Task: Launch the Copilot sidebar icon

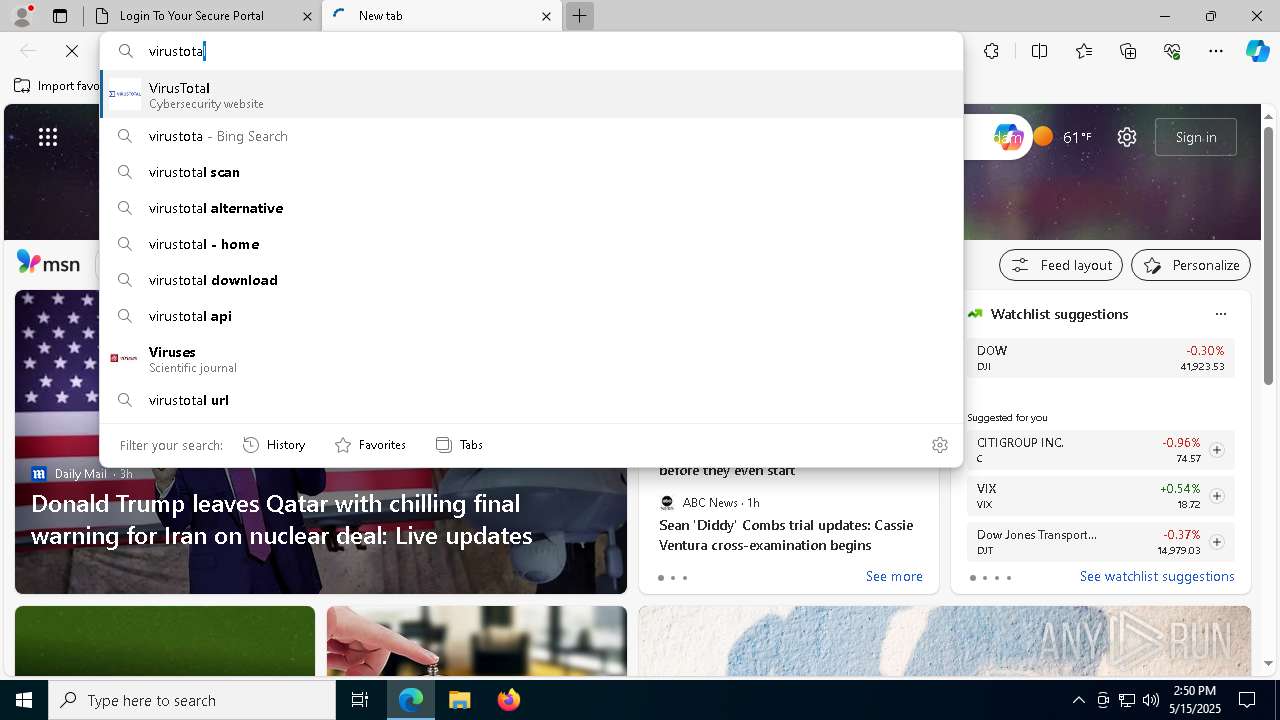Action: 1257,51
